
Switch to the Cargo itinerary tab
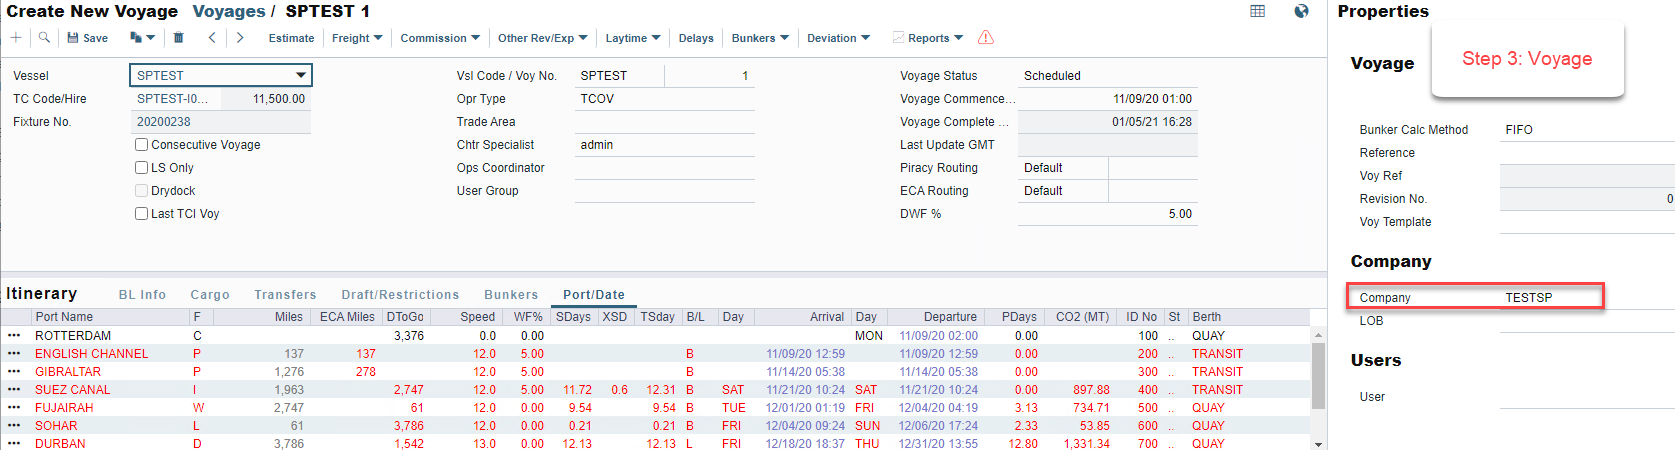210,295
